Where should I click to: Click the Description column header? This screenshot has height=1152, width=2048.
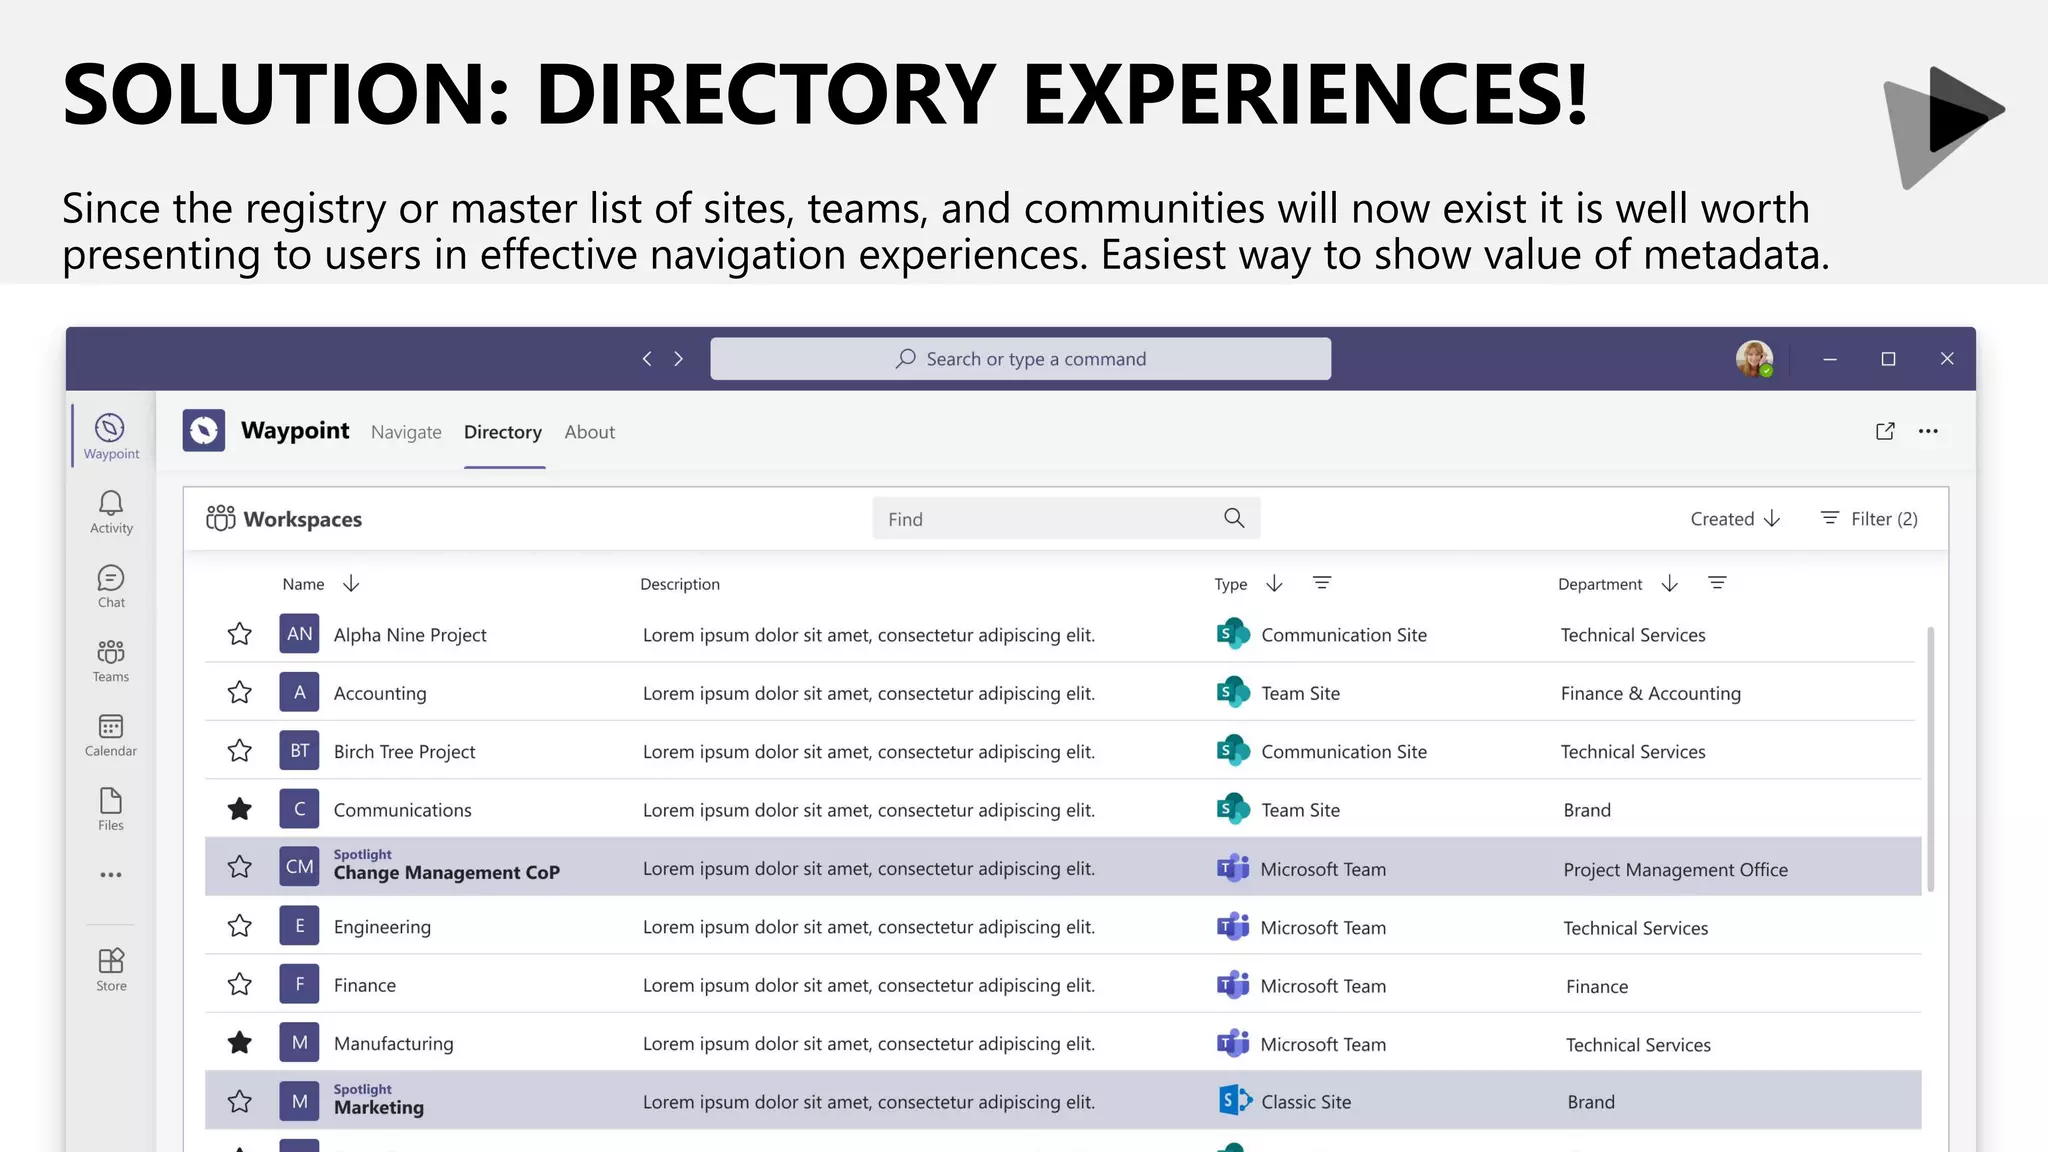[x=680, y=584]
